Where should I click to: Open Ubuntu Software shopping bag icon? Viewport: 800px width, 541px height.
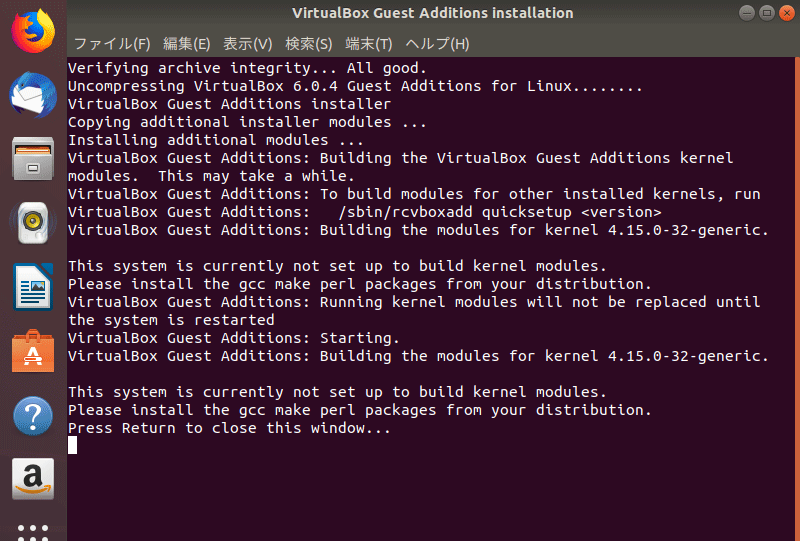pyautogui.click(x=33, y=351)
